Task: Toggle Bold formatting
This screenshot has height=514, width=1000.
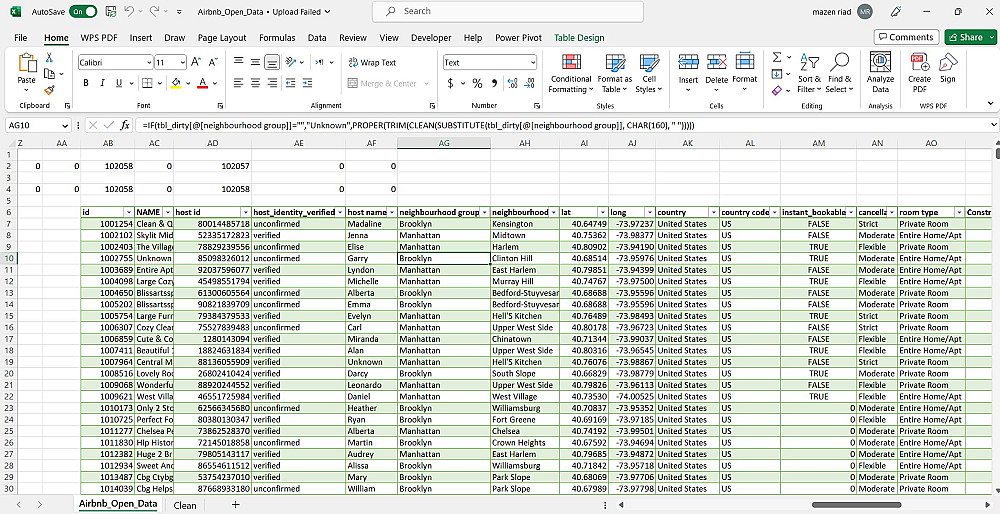Action: coord(85,84)
